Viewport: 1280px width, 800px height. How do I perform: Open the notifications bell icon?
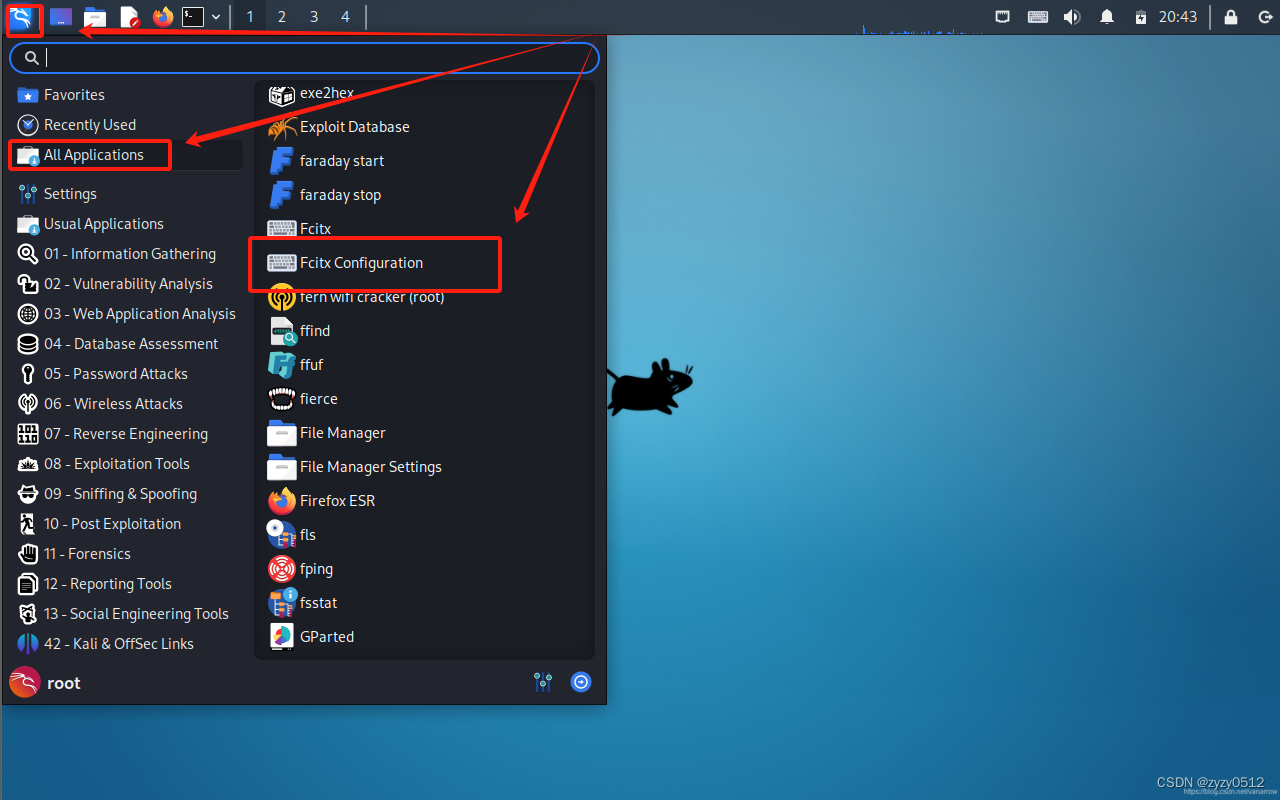click(x=1107, y=17)
